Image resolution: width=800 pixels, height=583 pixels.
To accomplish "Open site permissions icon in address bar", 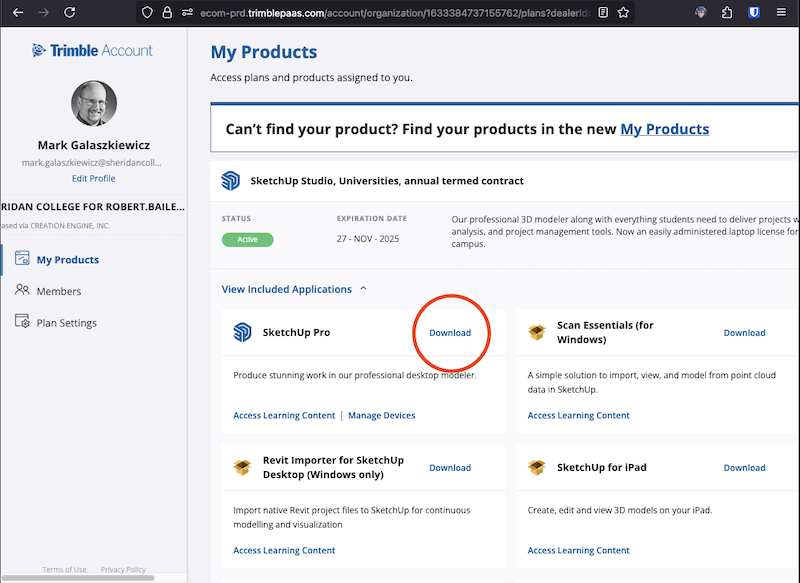I will tap(189, 13).
